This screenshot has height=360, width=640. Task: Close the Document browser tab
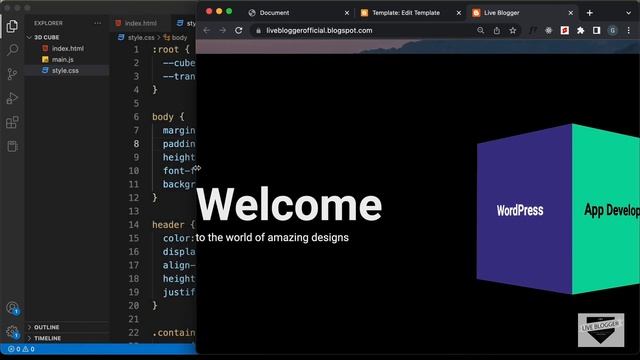pos(347,13)
